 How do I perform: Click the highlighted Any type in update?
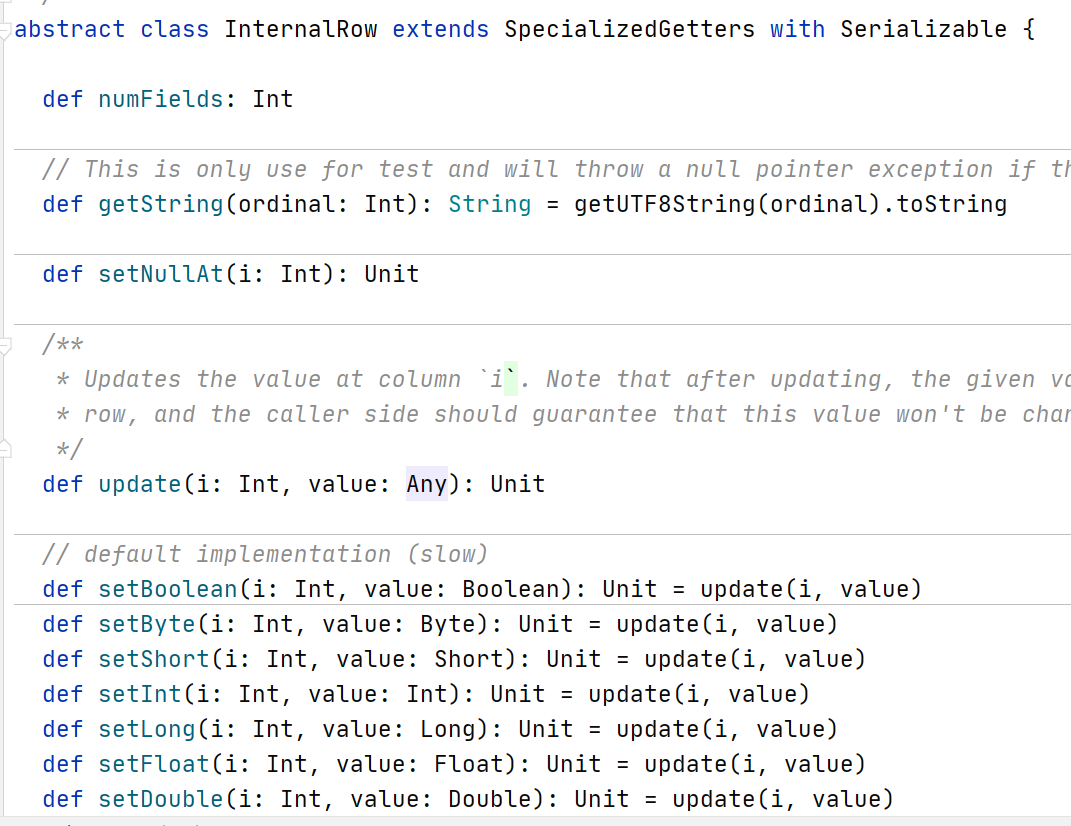coord(427,484)
